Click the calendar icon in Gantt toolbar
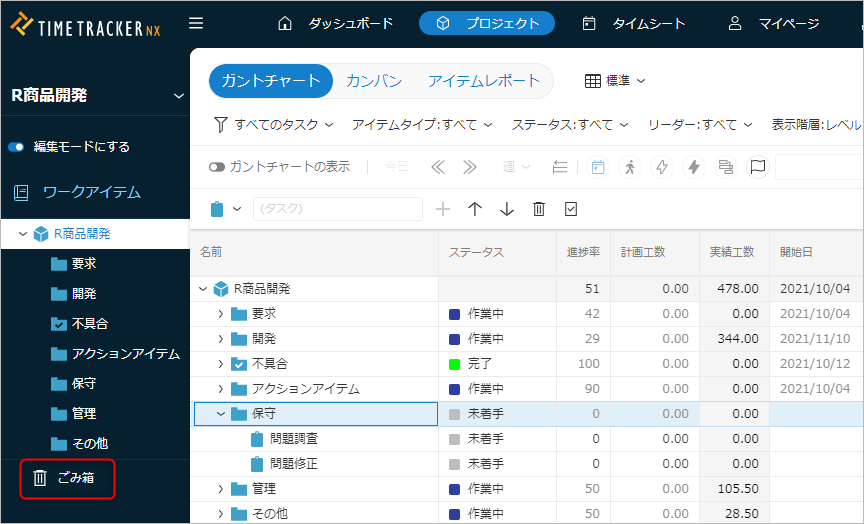The image size is (864, 524). click(597, 167)
